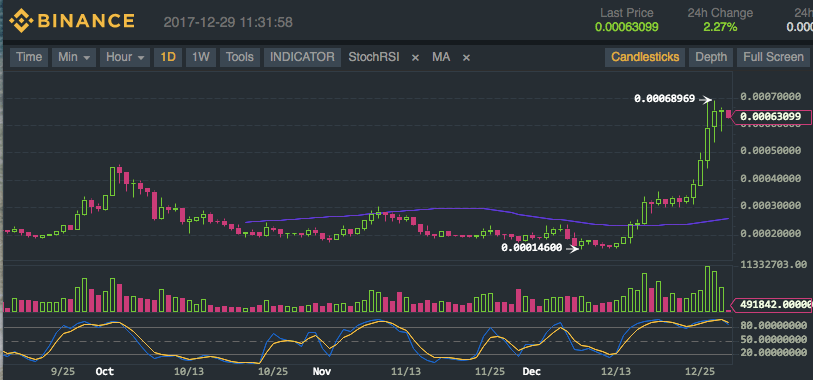Click the current price tag on the price axis

coord(772,117)
